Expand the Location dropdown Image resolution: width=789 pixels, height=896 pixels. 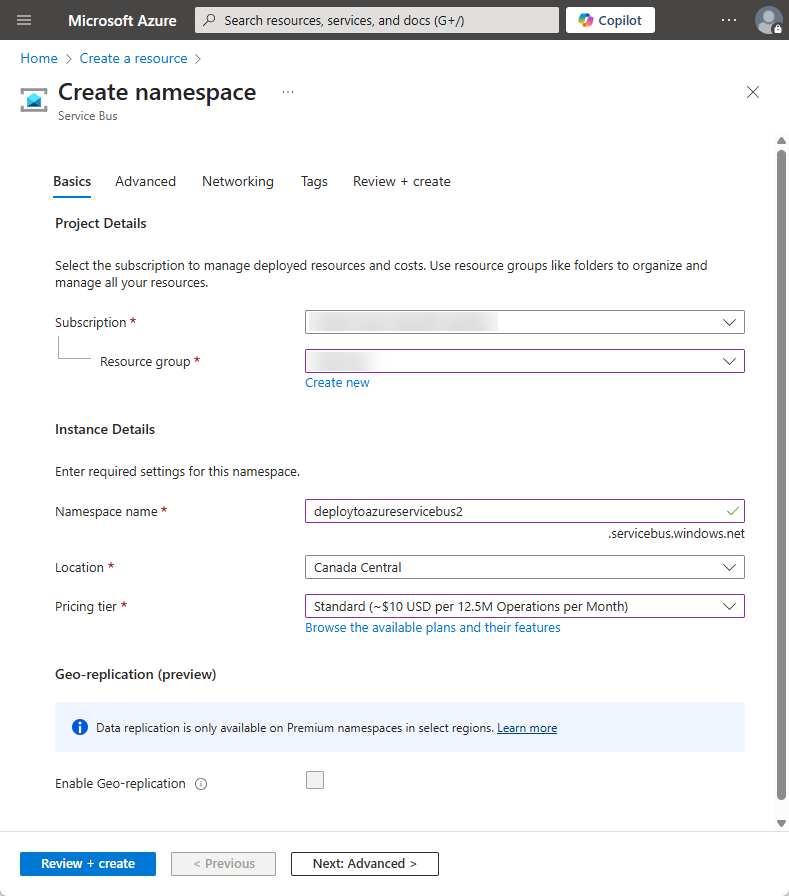coord(524,567)
